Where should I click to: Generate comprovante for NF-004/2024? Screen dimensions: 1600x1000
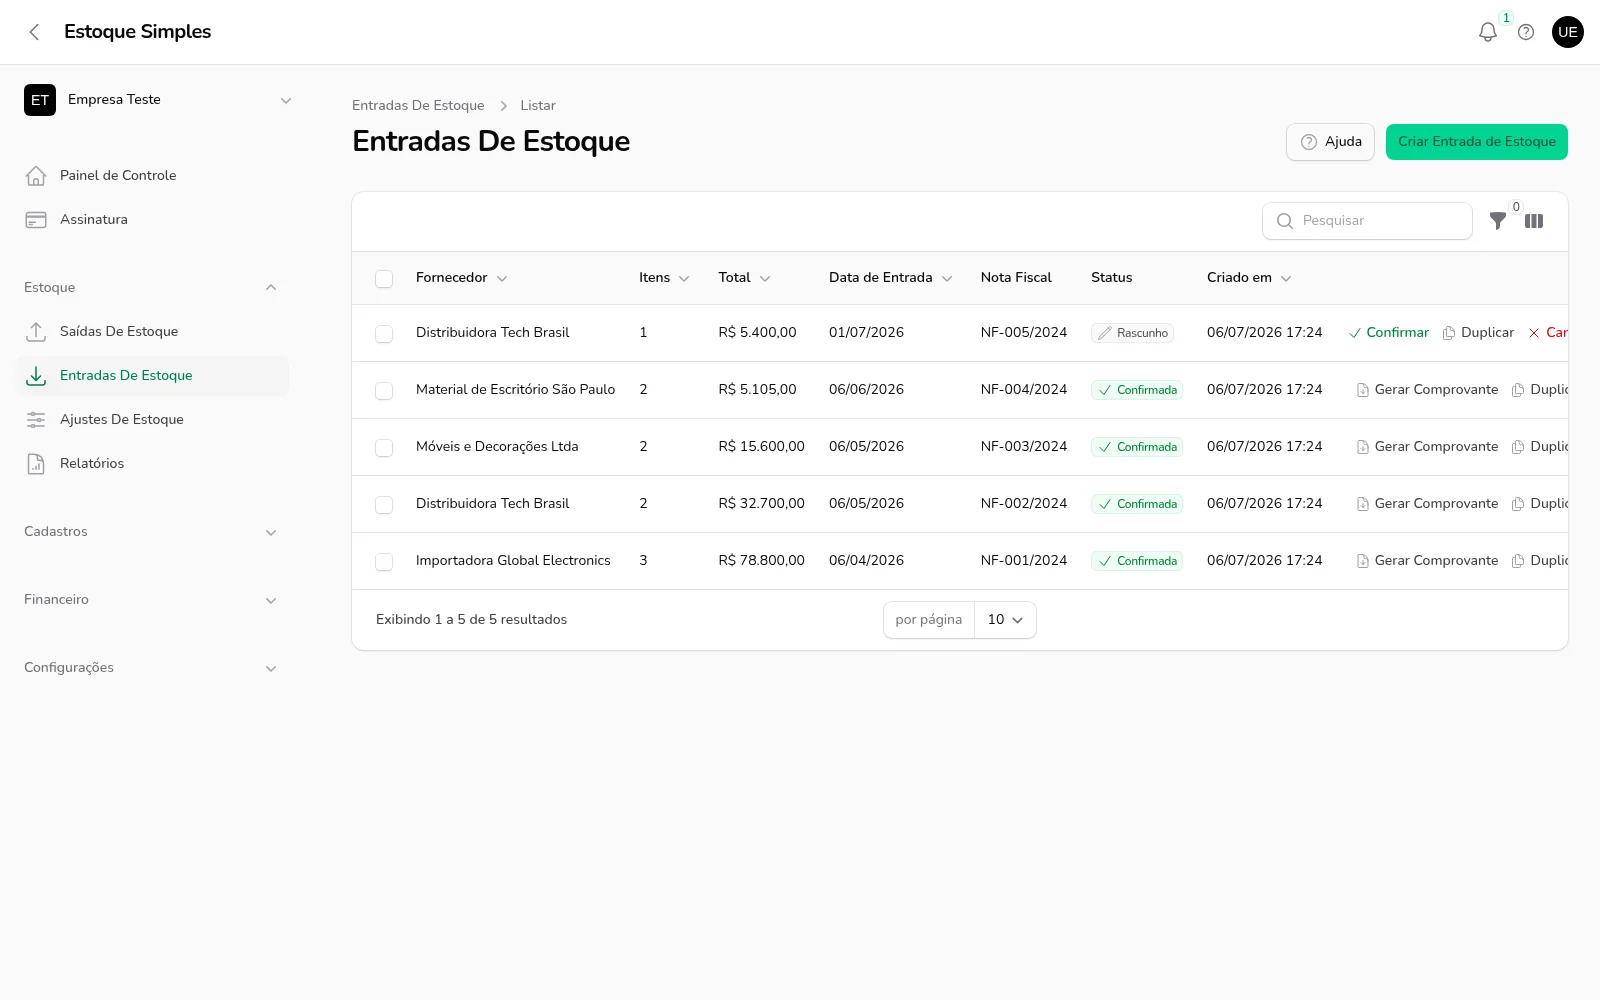pos(1427,390)
